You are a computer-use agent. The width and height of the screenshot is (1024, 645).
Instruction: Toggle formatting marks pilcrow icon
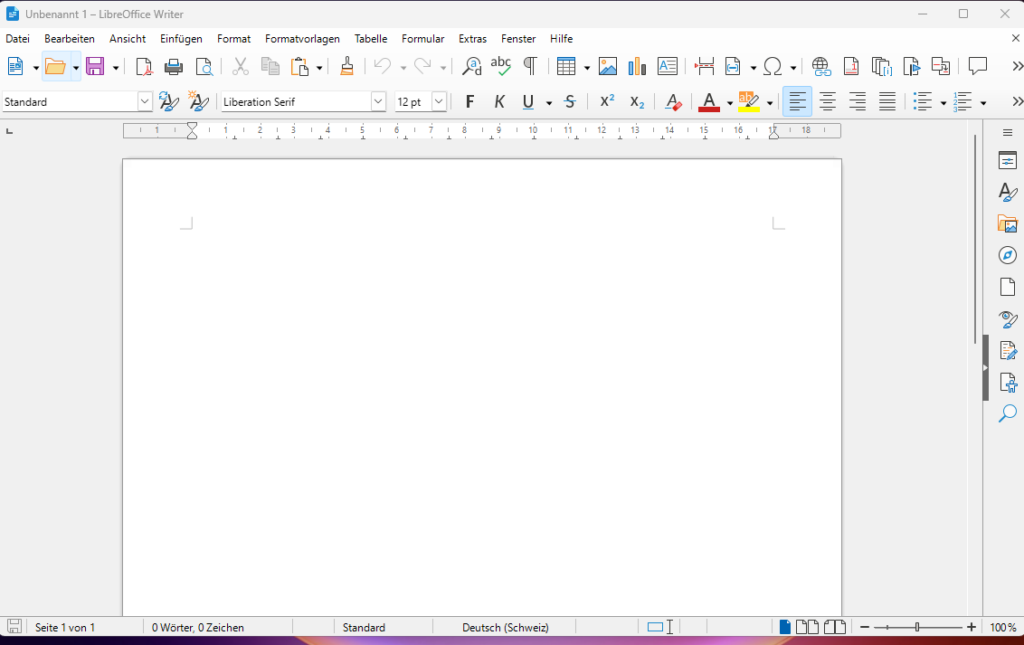pyautogui.click(x=530, y=67)
